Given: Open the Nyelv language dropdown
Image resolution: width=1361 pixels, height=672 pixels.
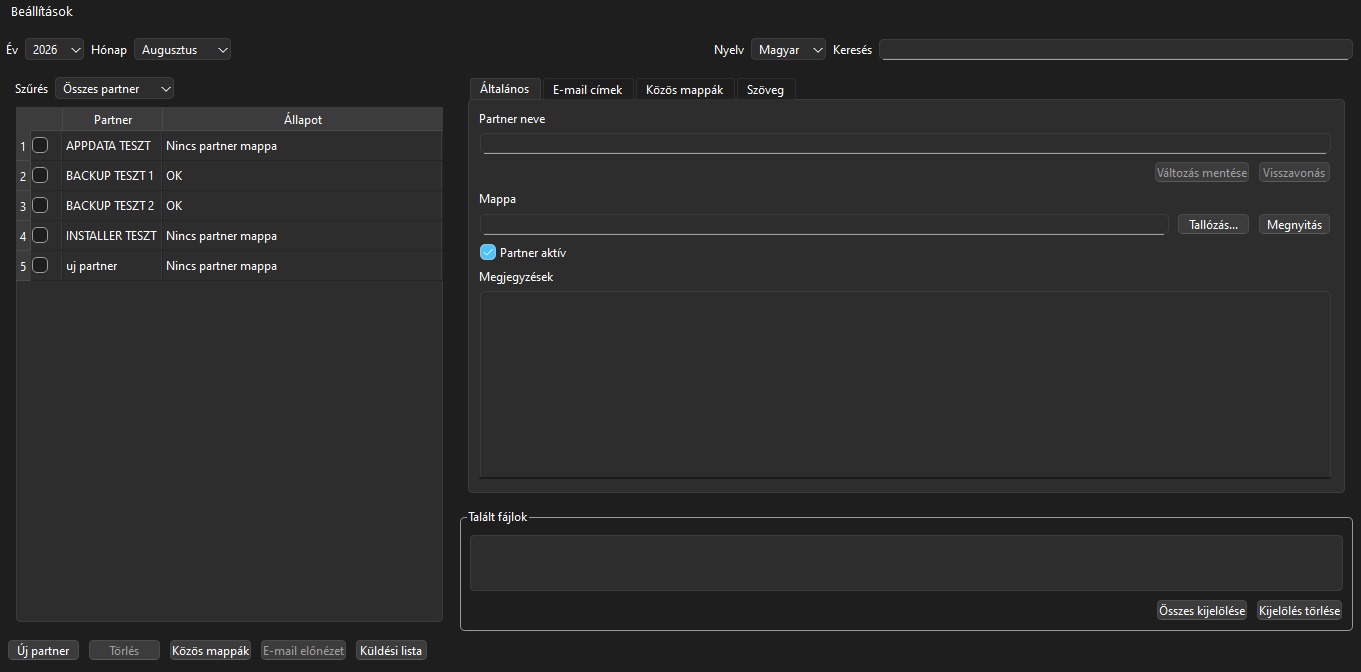Looking at the screenshot, I should (789, 49).
